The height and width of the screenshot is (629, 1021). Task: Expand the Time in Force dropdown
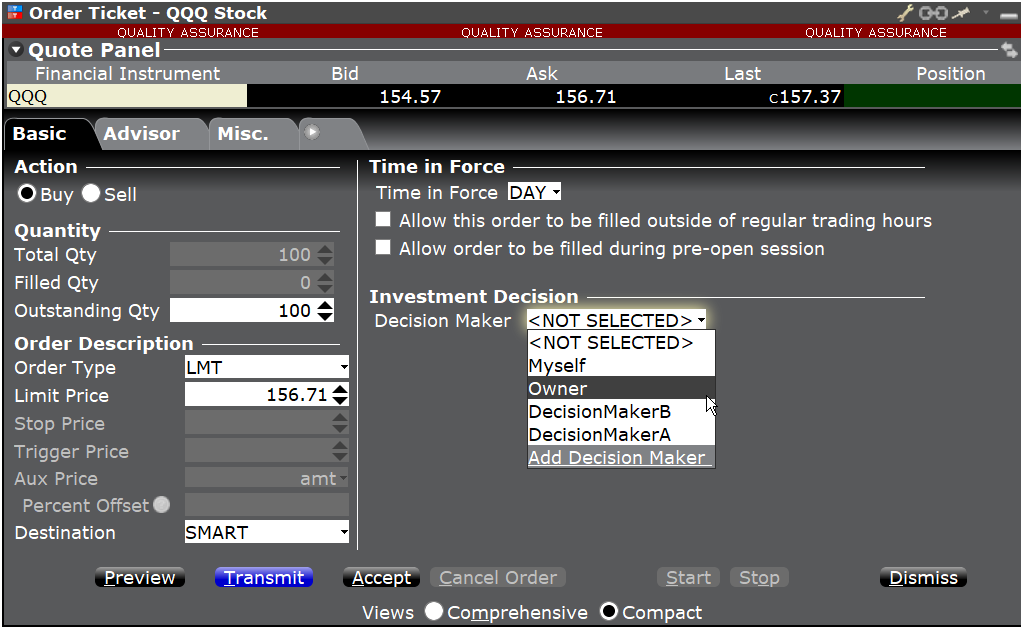tap(535, 192)
